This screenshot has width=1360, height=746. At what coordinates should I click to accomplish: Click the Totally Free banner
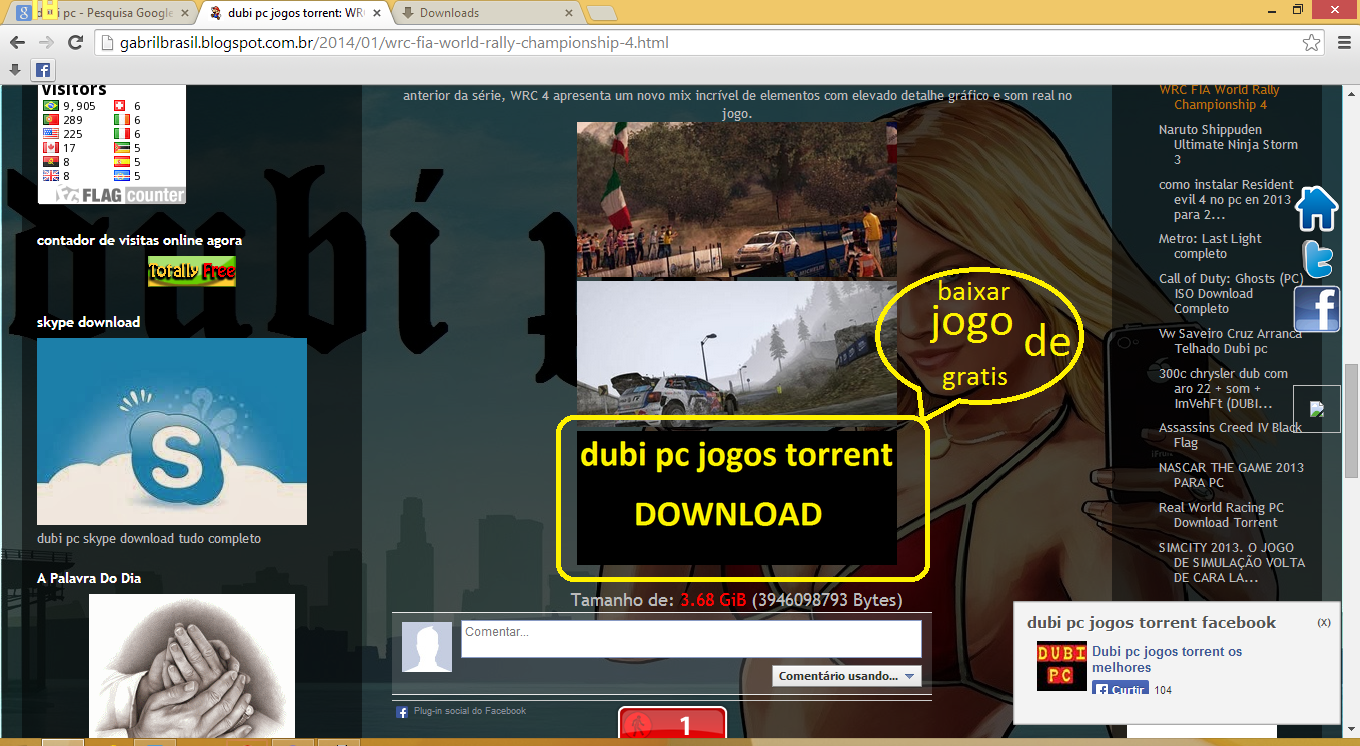pyautogui.click(x=192, y=271)
